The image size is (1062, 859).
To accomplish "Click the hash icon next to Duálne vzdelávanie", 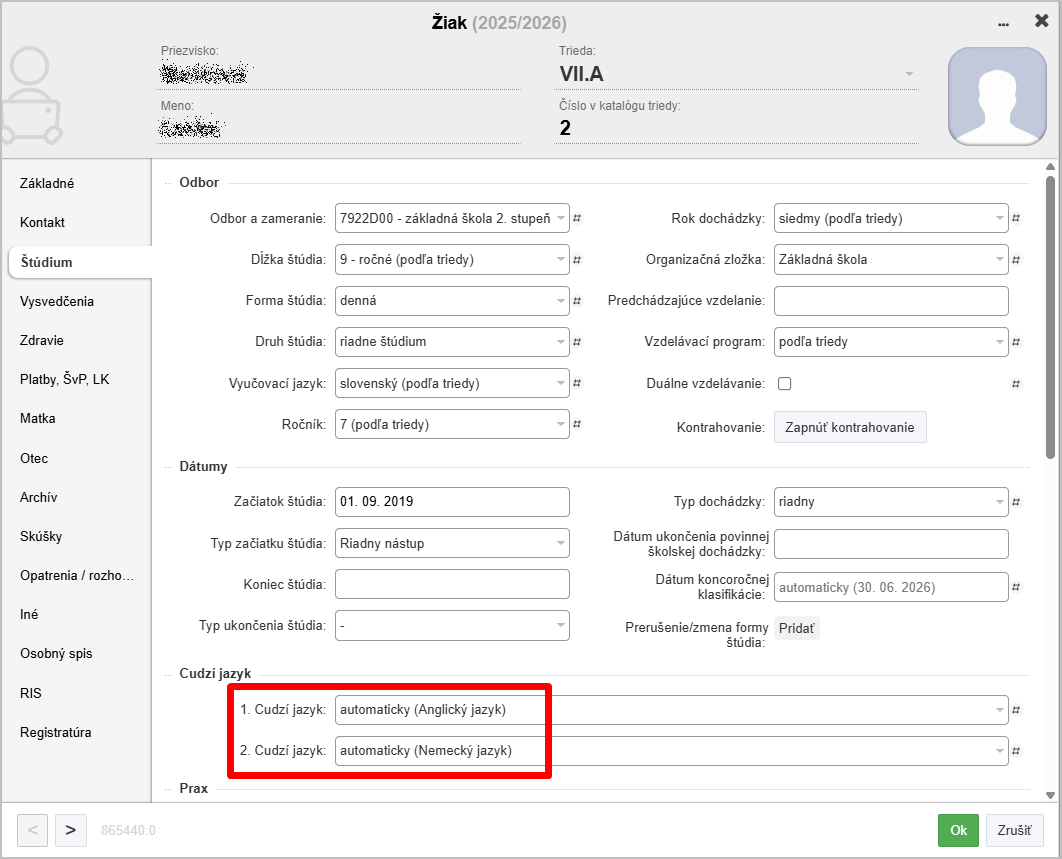I will tap(1016, 384).
